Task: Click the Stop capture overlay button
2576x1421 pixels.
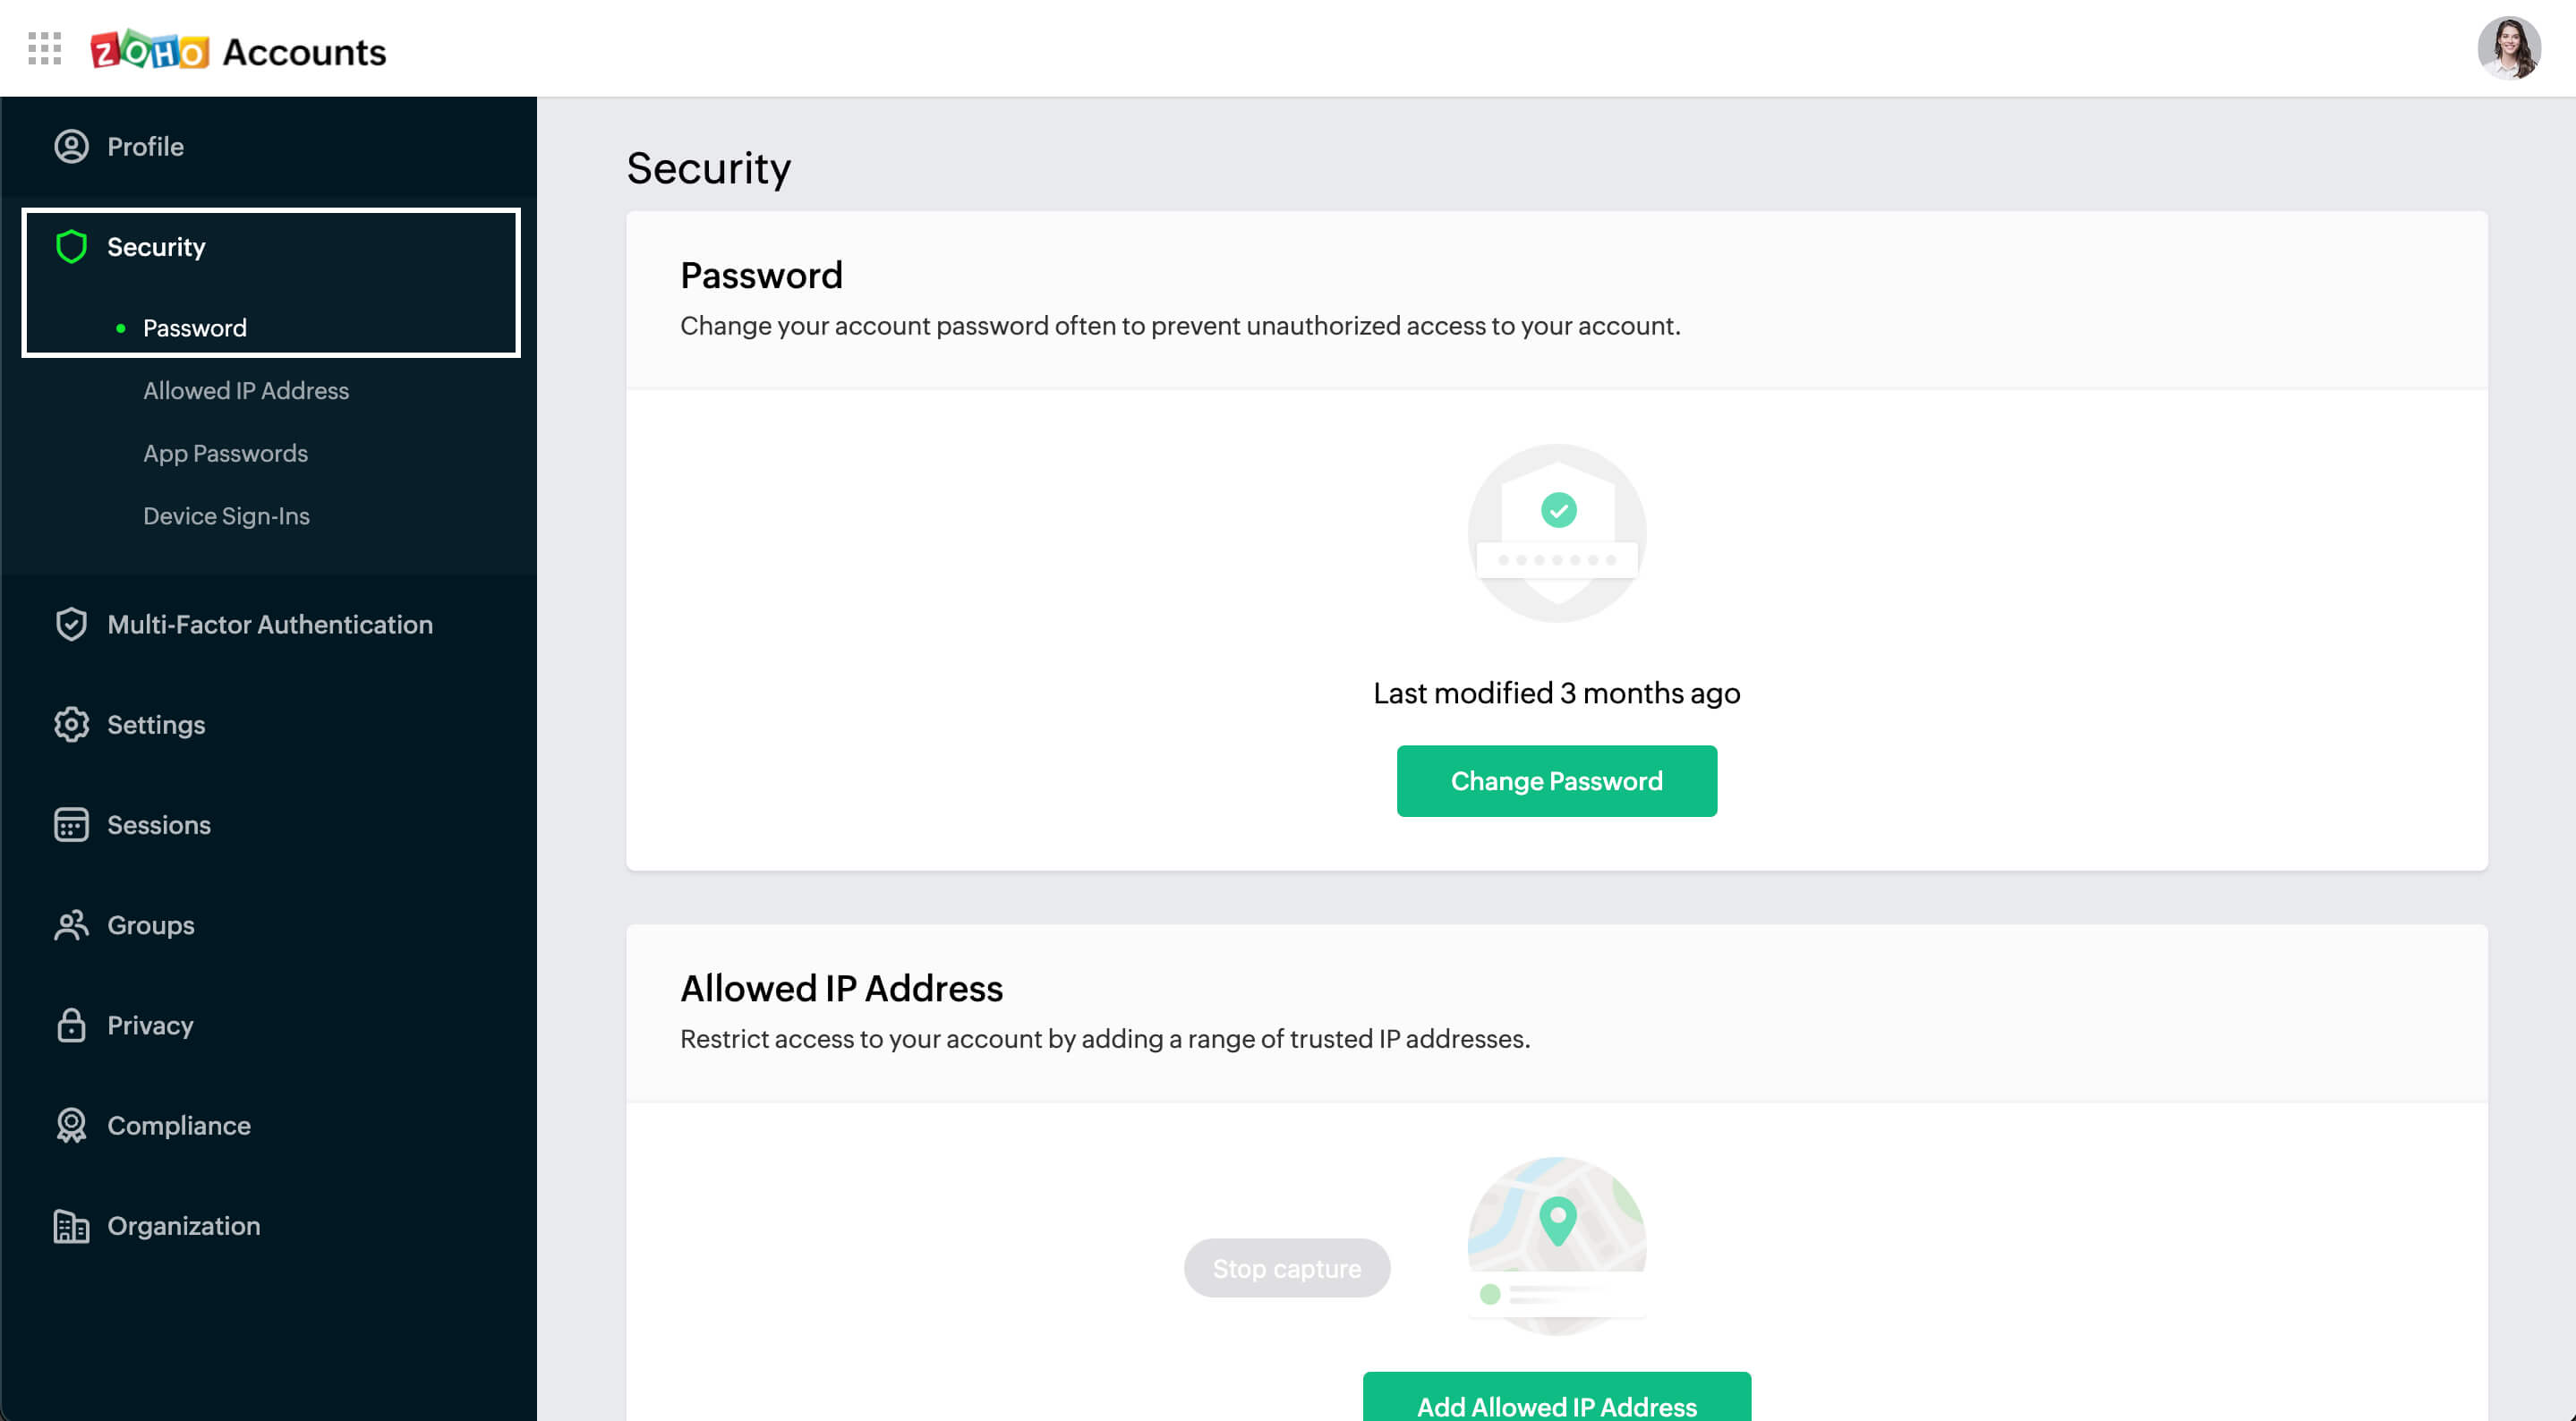Action: [x=1286, y=1267]
